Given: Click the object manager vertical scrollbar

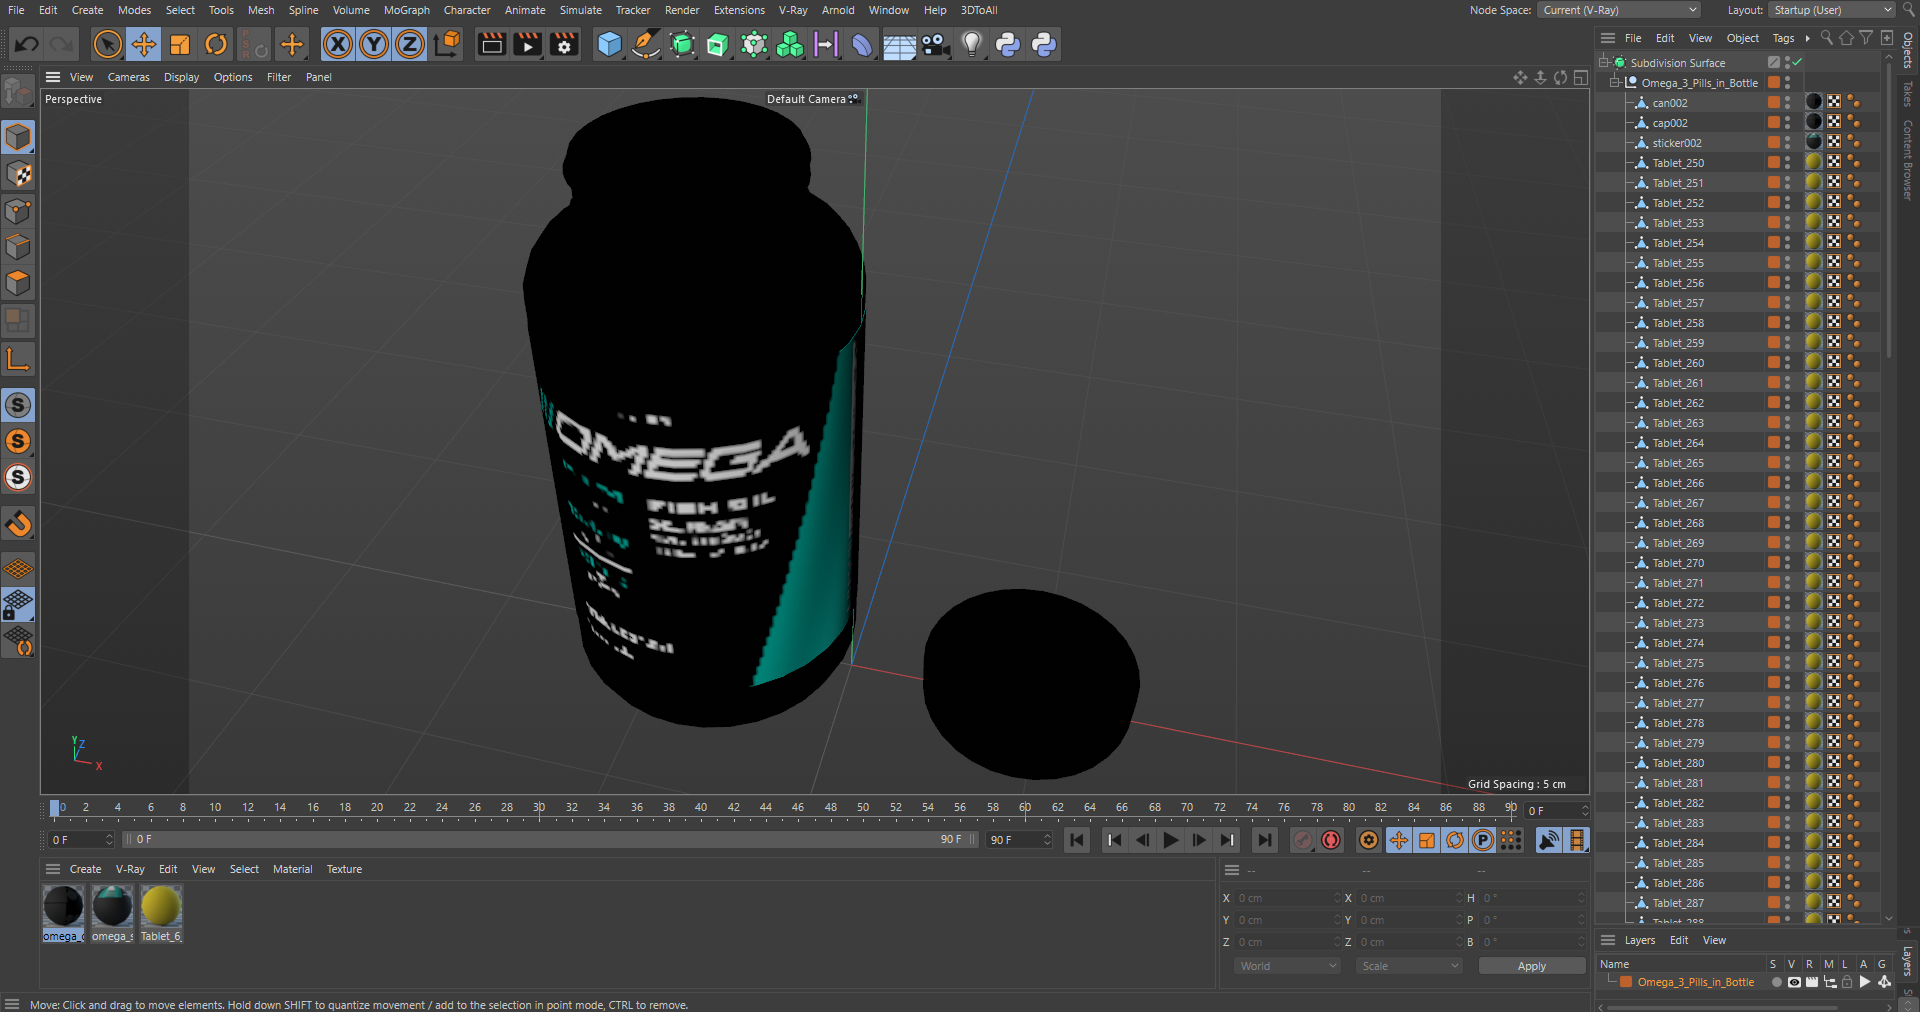Looking at the screenshot, I should tap(1888, 211).
